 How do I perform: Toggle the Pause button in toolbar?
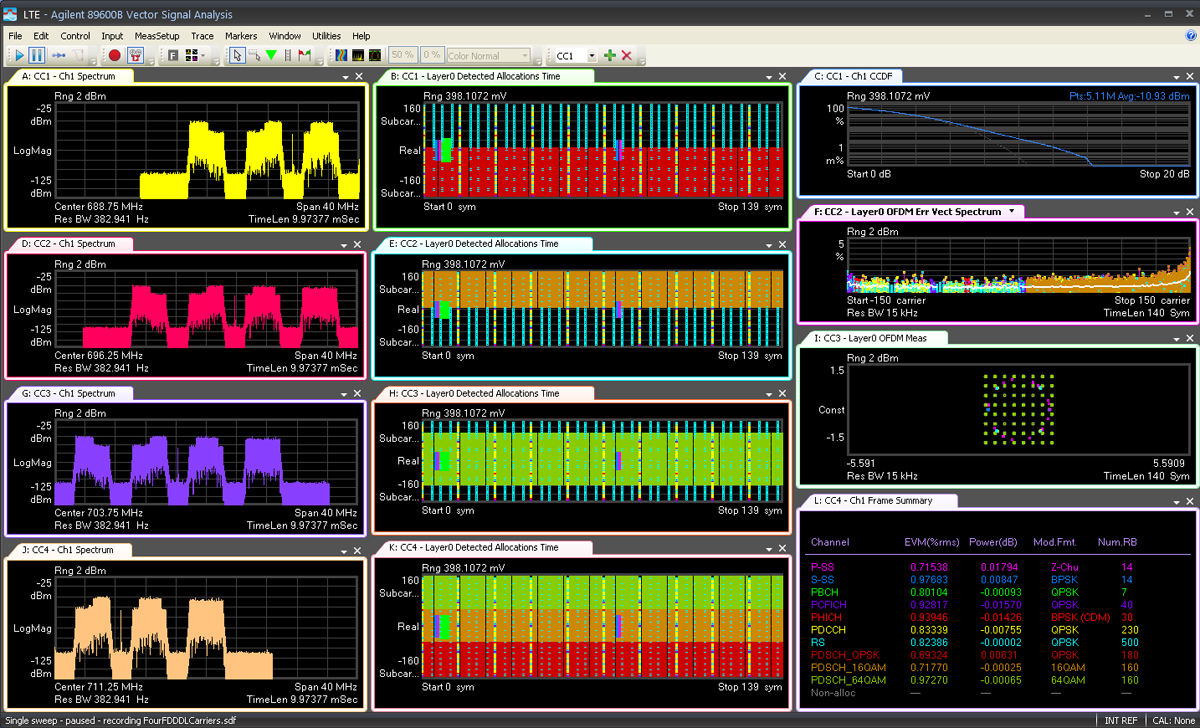tap(37, 56)
